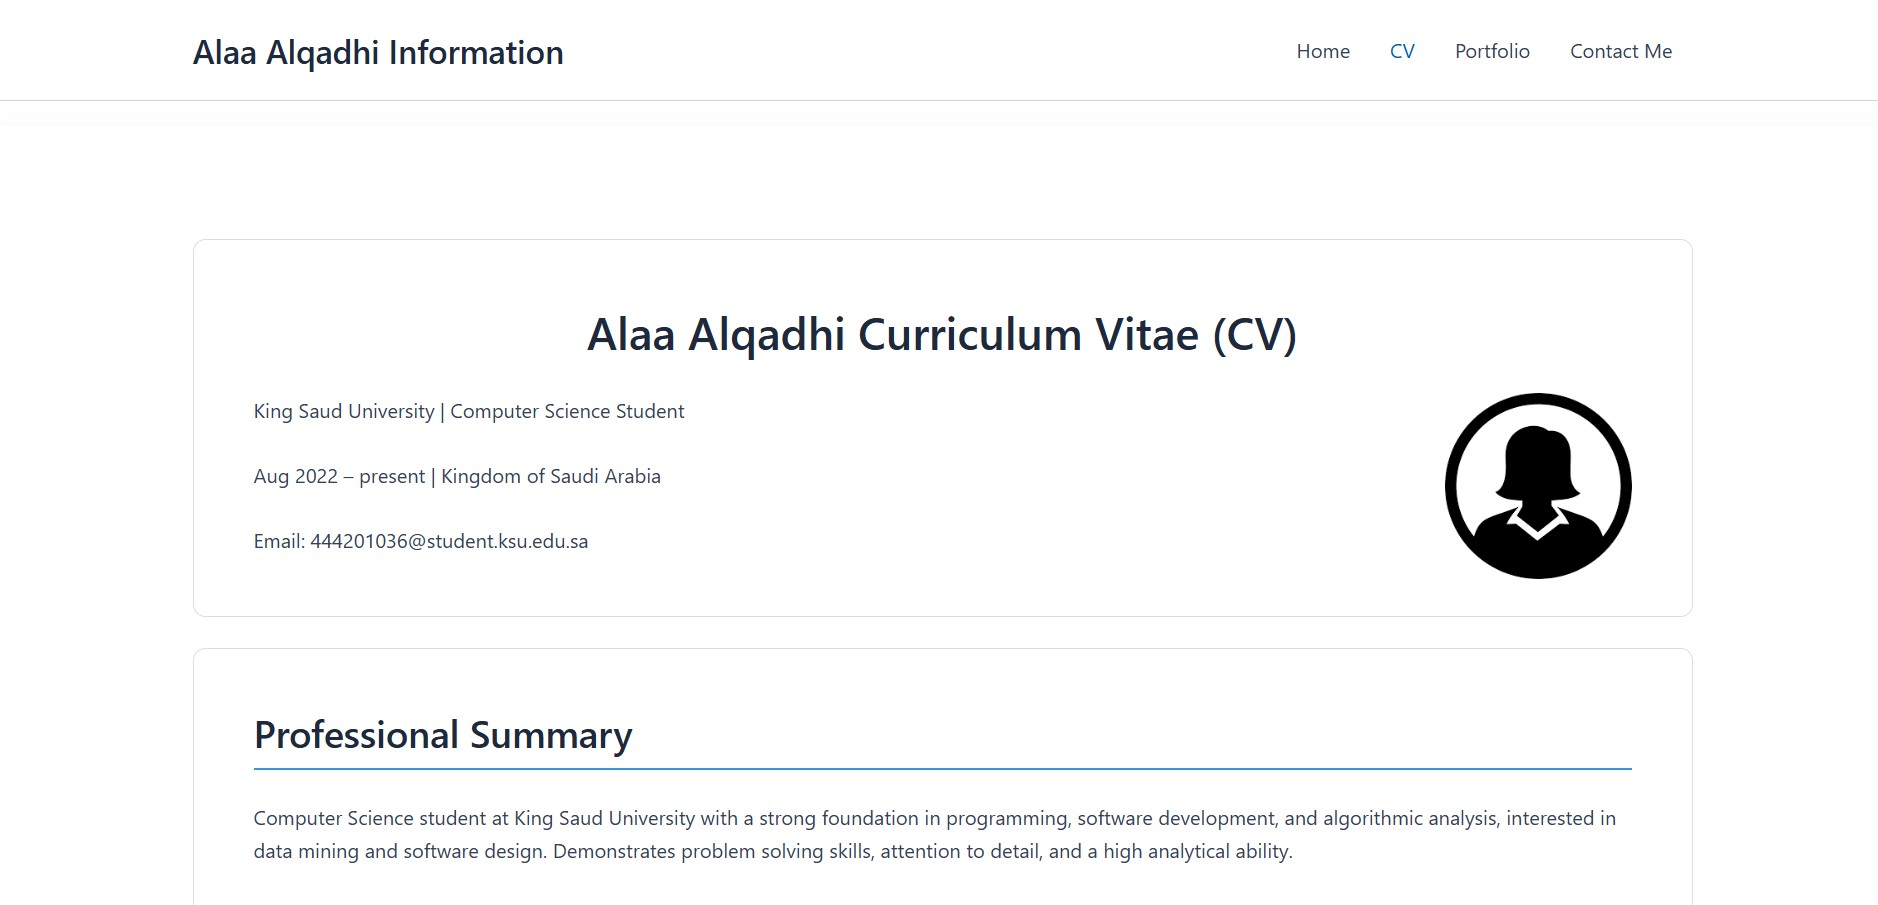Viewport: 1878px width, 905px height.
Task: Open the Home page from the navigation
Action: click(x=1322, y=51)
